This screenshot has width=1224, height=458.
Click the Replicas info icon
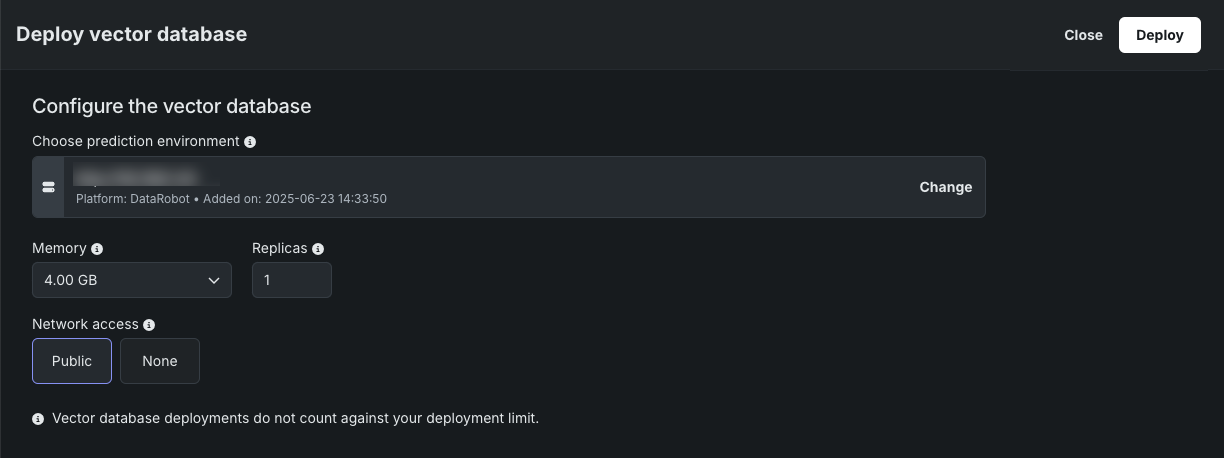(x=318, y=249)
